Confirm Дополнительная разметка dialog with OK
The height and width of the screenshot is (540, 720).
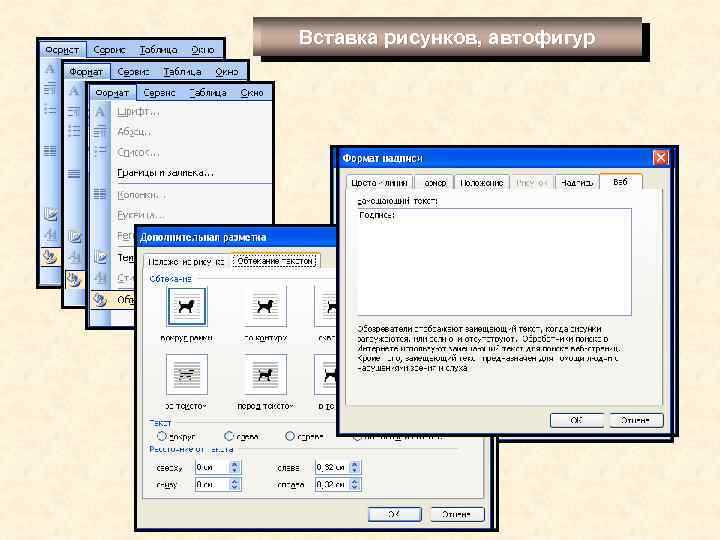[395, 514]
